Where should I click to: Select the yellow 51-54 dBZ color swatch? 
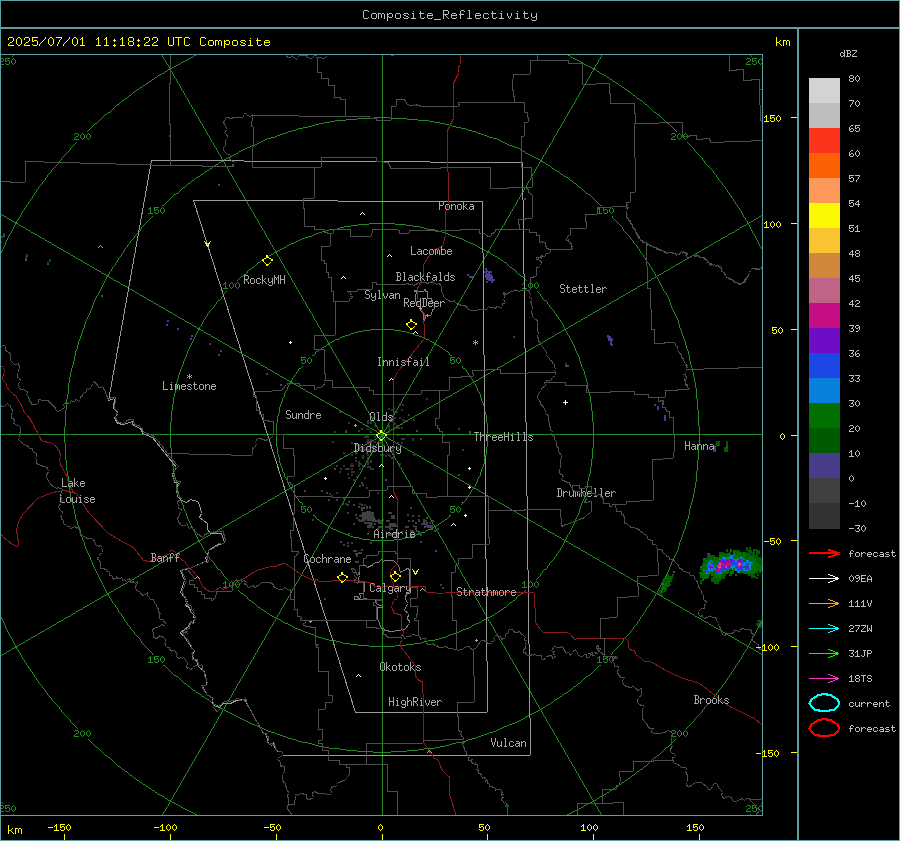pos(824,216)
